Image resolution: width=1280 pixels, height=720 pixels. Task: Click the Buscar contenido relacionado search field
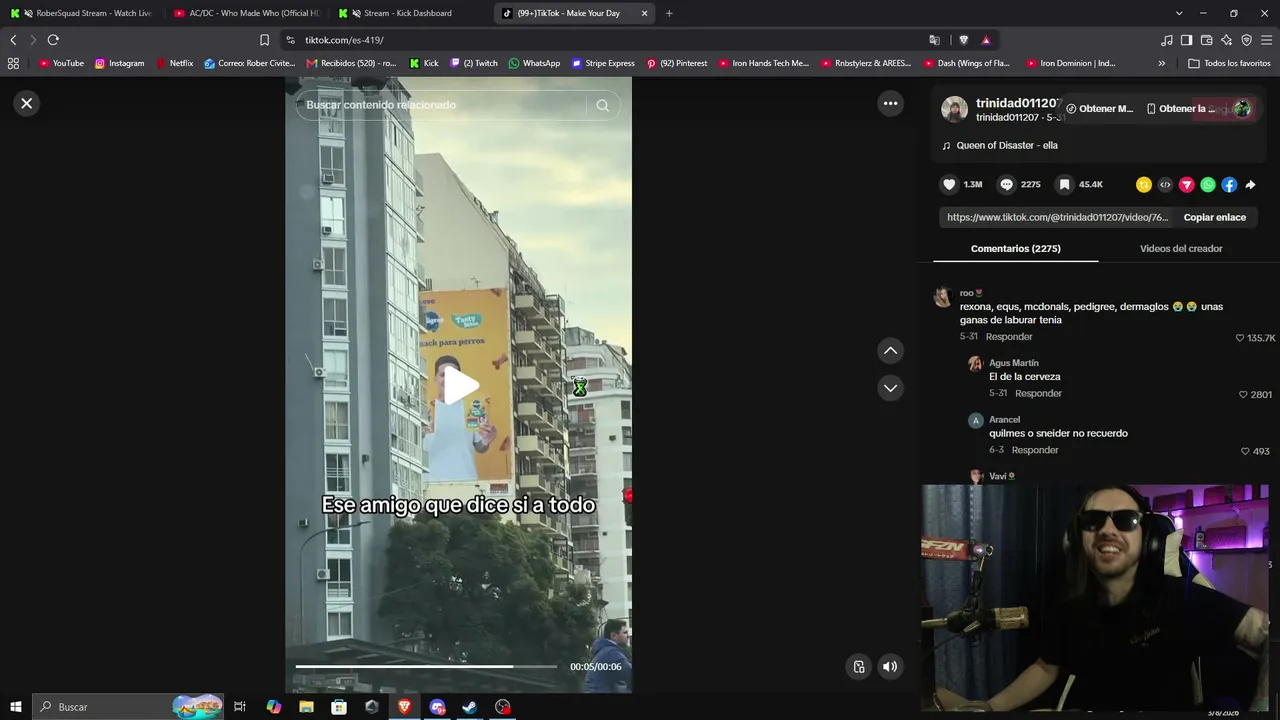pos(440,105)
